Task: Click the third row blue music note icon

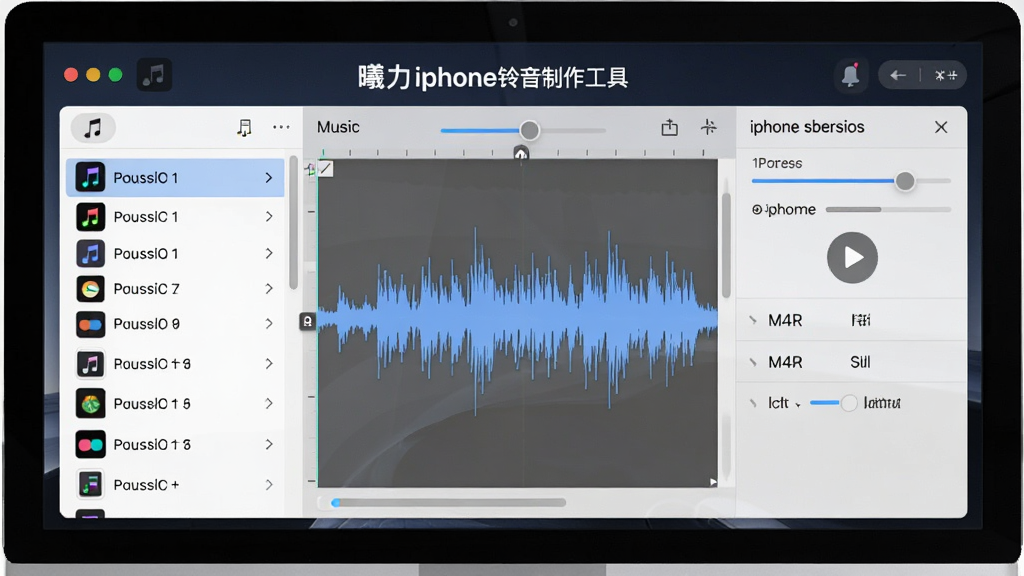Action: 90,253
